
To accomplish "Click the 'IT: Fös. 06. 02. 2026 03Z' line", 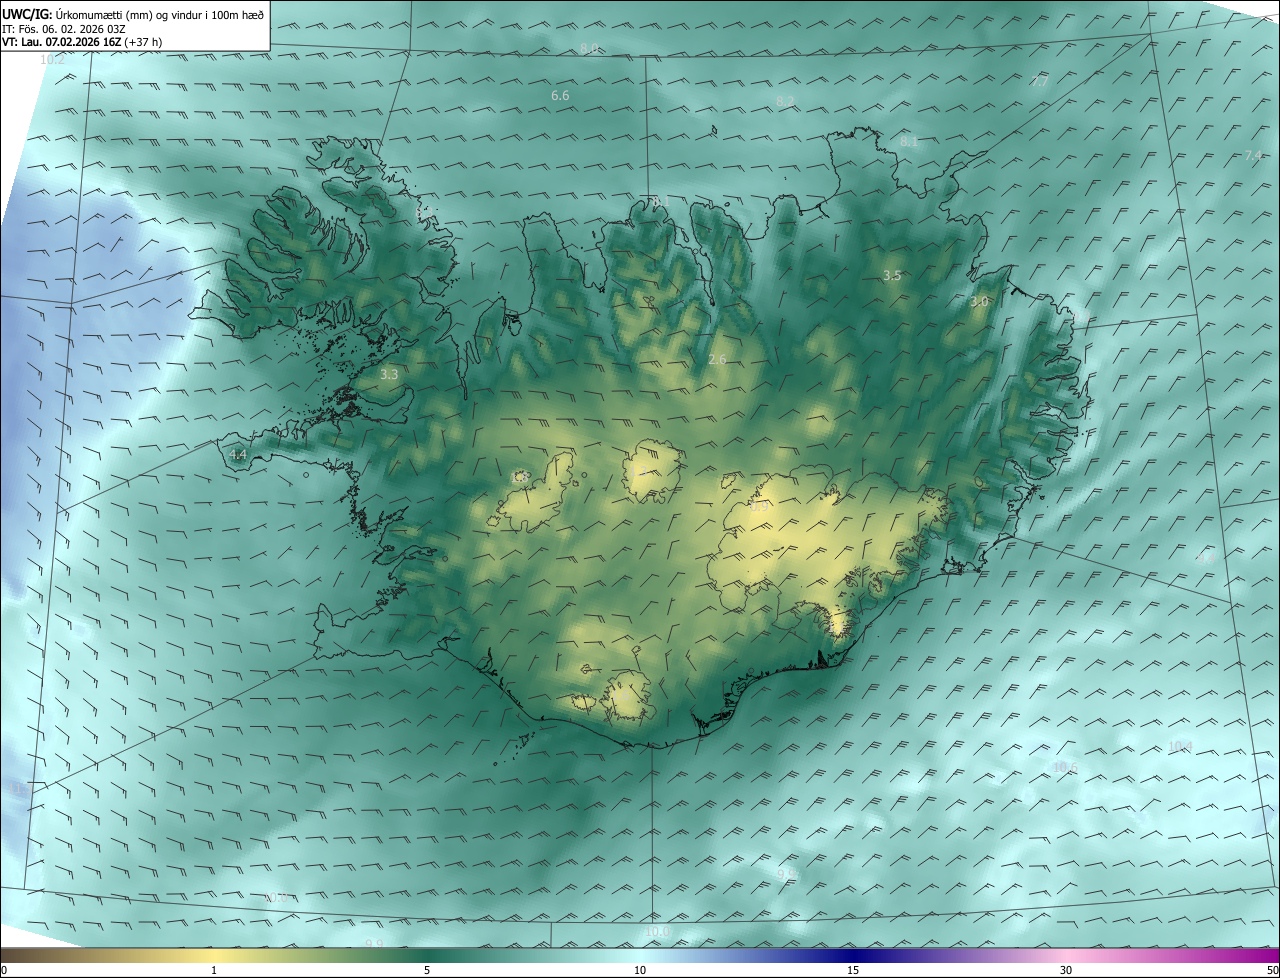I will (x=63, y=28).
